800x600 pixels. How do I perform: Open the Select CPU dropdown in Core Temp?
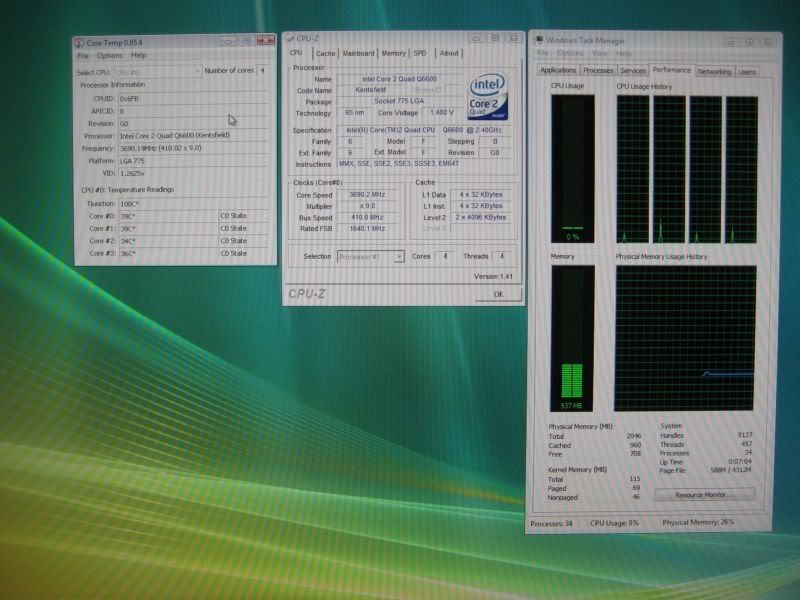tap(158, 72)
